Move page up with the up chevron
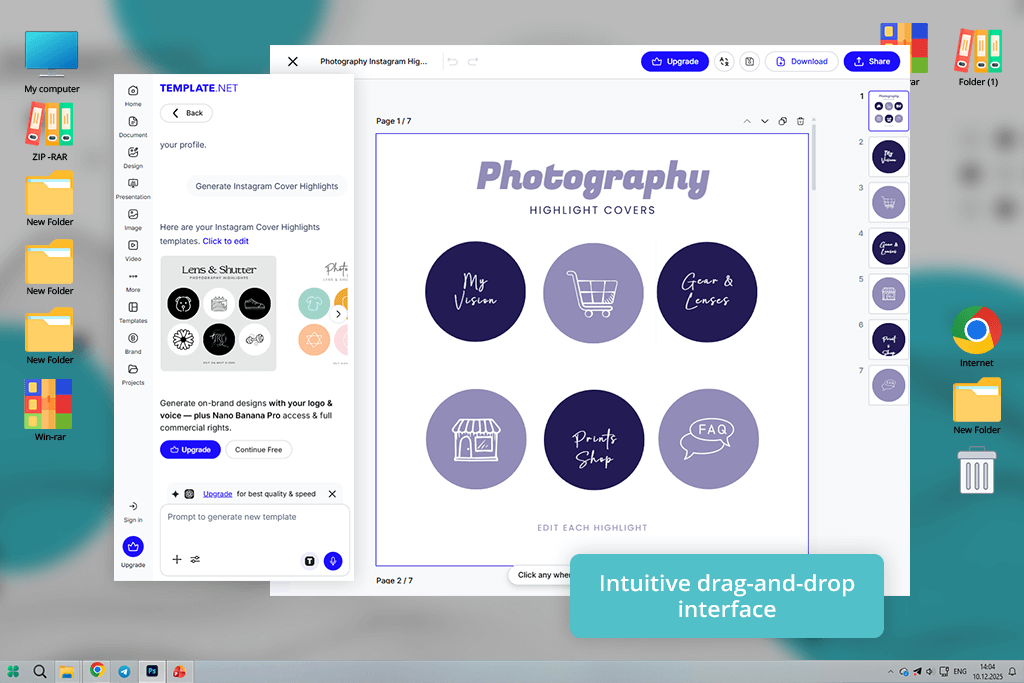 point(747,121)
